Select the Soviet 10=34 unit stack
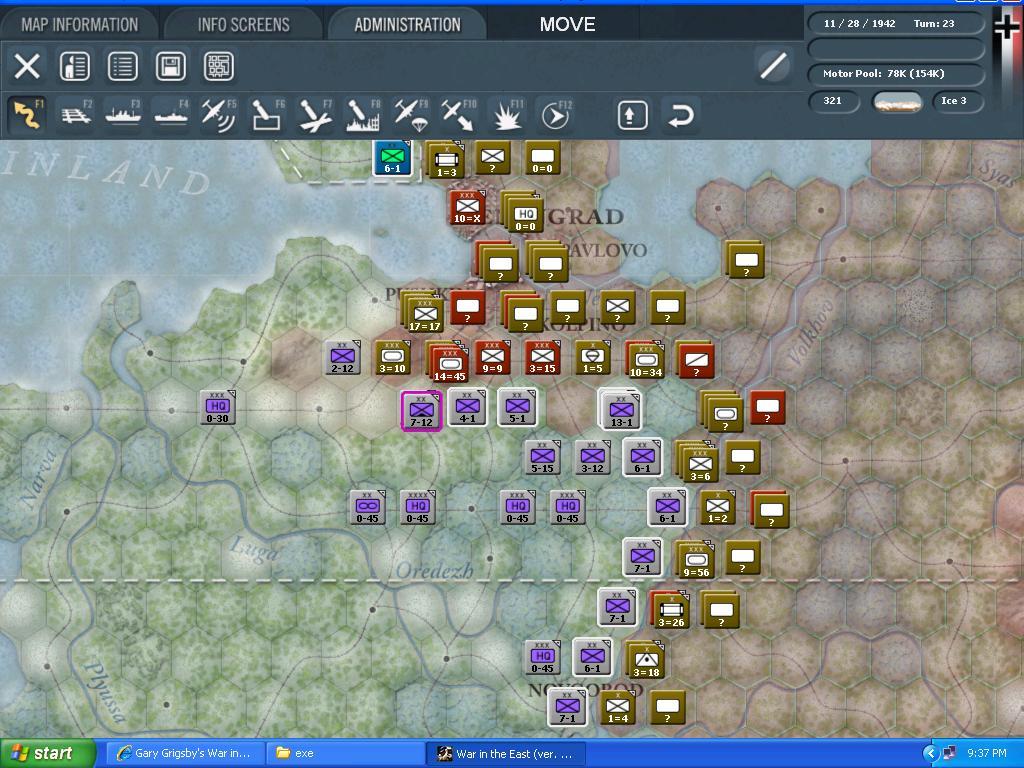Image resolution: width=1024 pixels, height=768 pixels. pos(644,360)
